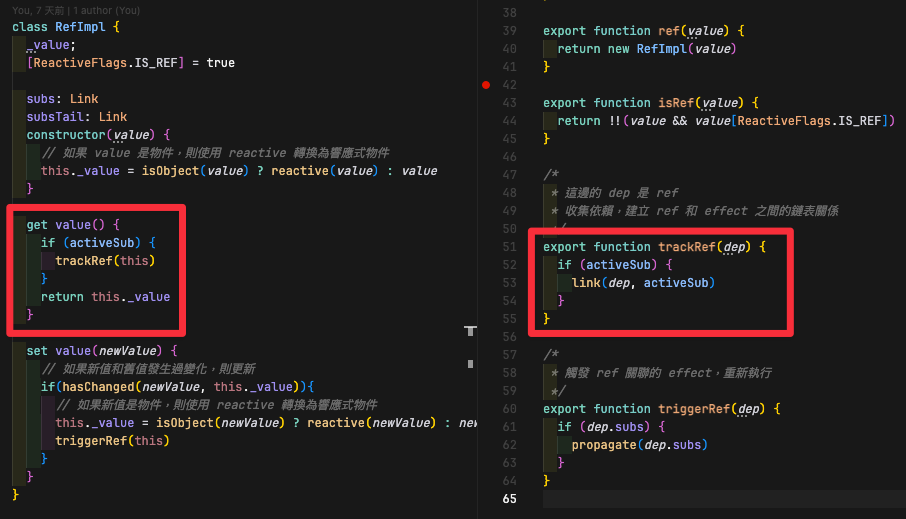Image resolution: width=906 pixels, height=519 pixels.
Task: Click the link call on line 53
Action: click(x=588, y=283)
